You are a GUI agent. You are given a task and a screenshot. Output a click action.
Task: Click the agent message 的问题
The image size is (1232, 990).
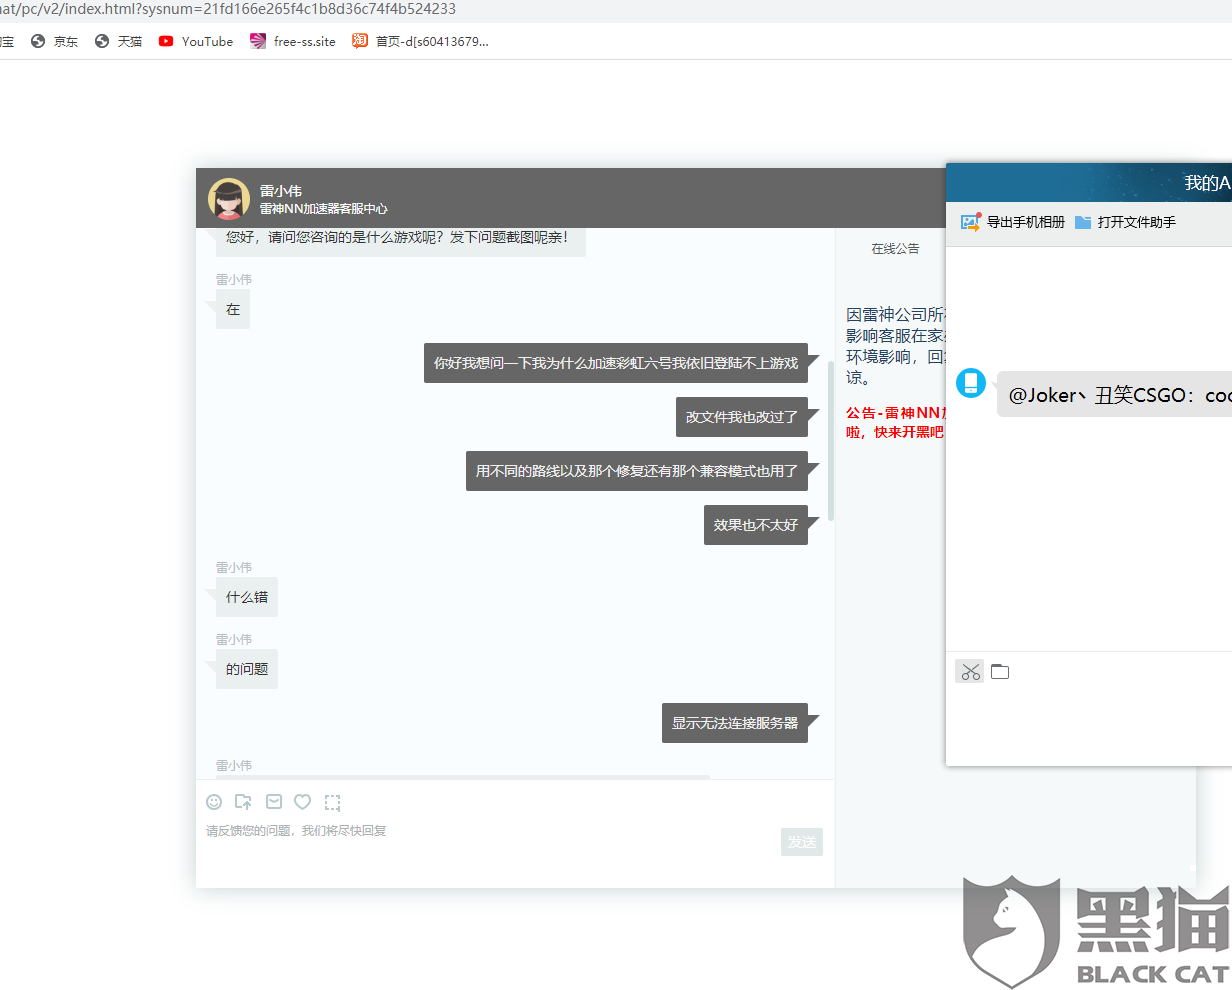247,669
